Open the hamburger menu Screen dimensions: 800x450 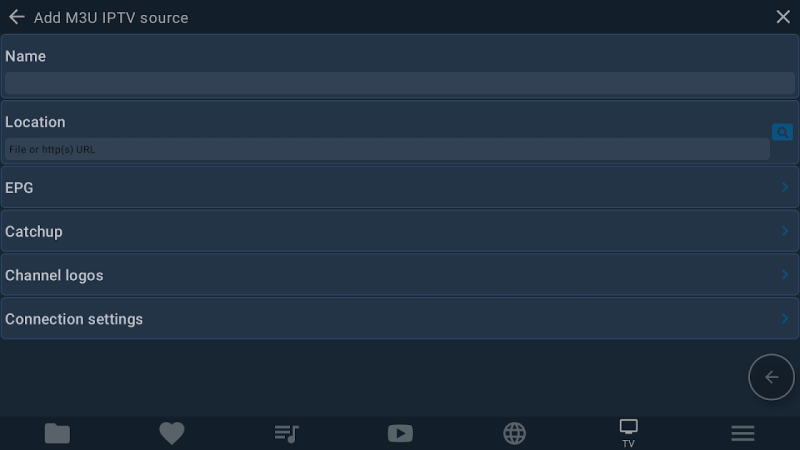click(x=743, y=434)
